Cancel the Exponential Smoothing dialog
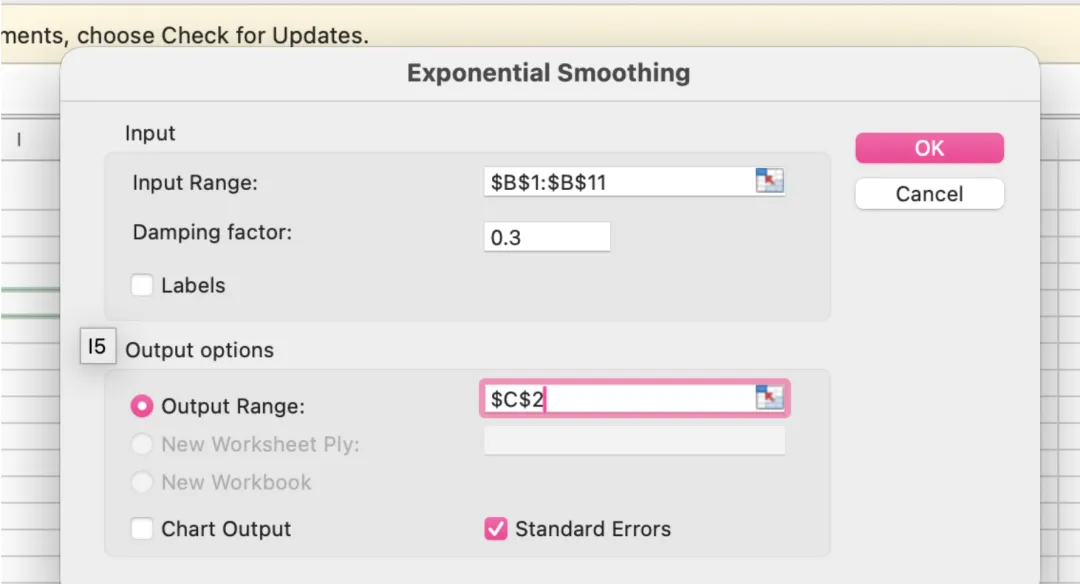Viewport: 1080px width, 584px height. (929, 194)
